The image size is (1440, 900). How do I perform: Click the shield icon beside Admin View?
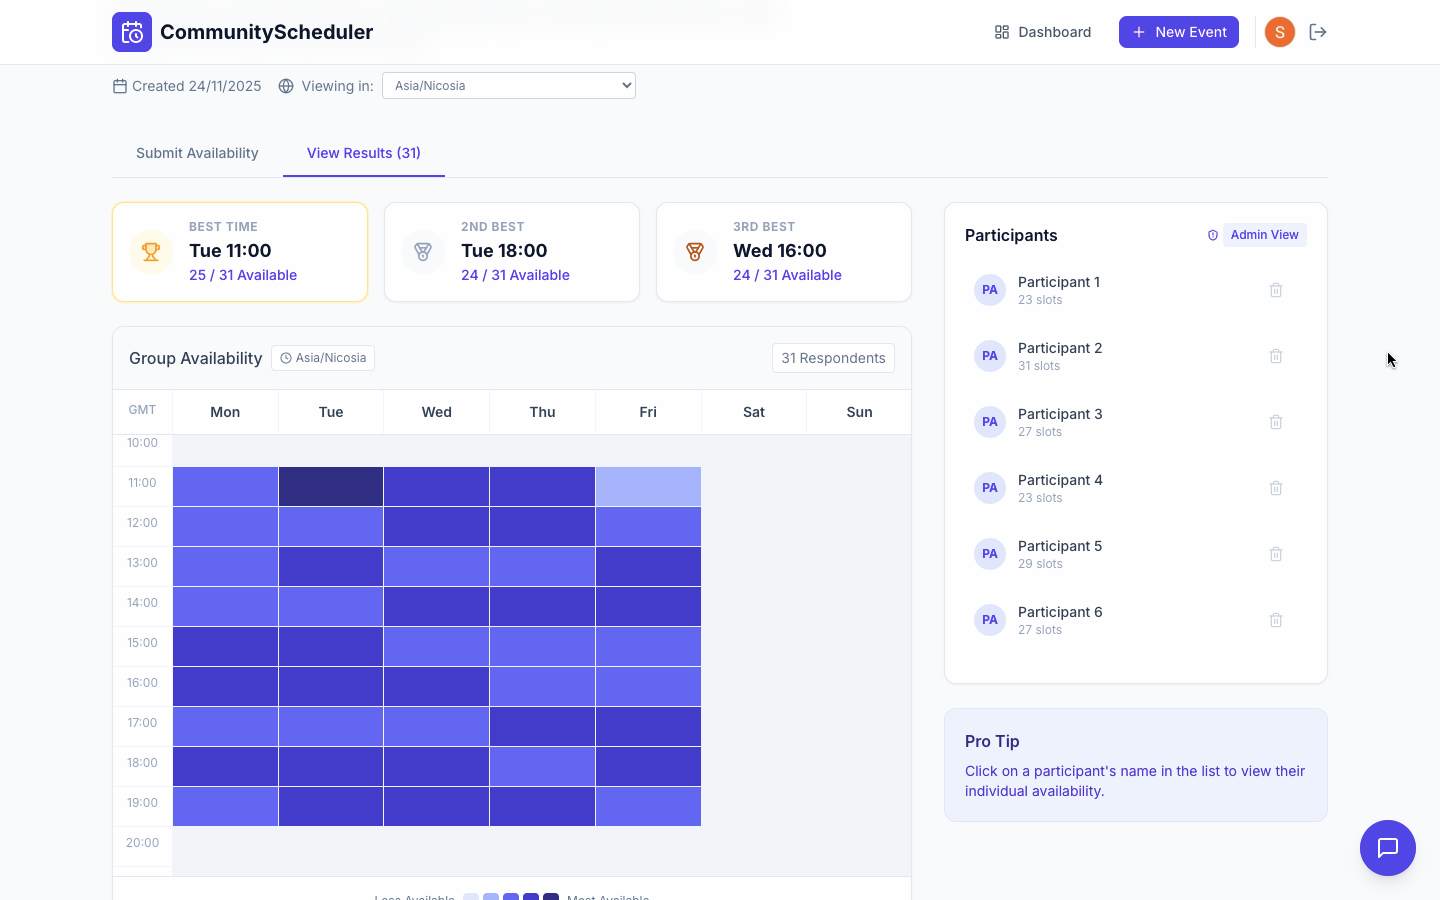point(1213,234)
